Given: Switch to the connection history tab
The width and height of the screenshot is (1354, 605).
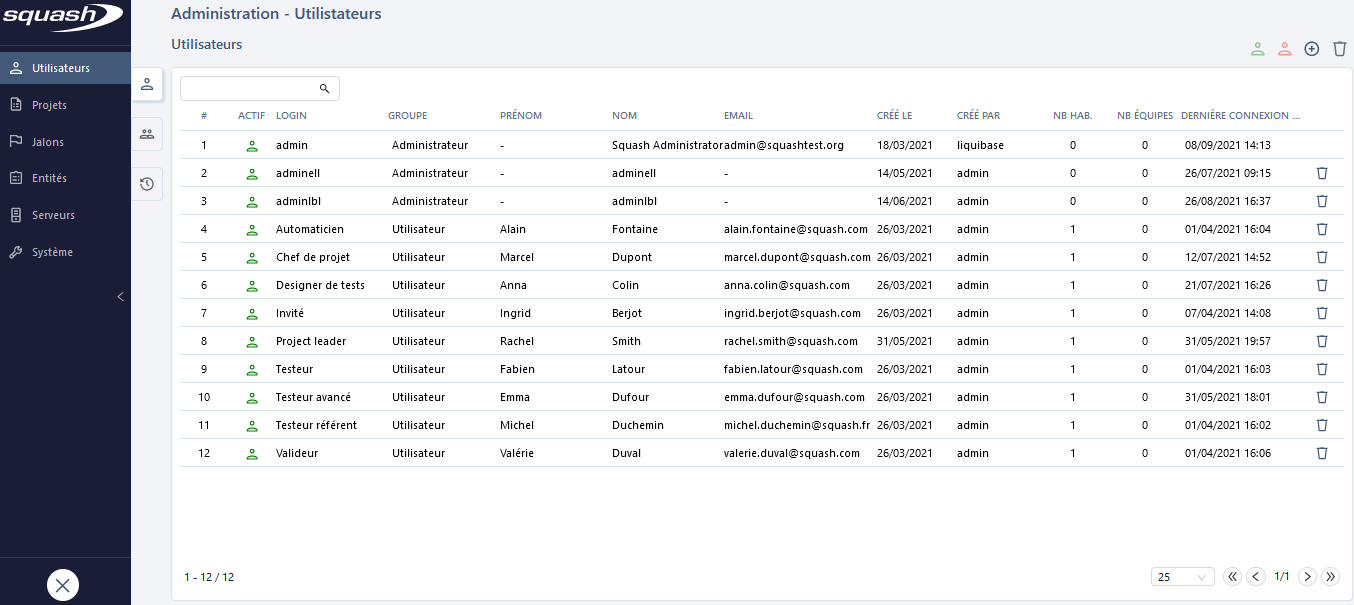Looking at the screenshot, I should 147,184.
